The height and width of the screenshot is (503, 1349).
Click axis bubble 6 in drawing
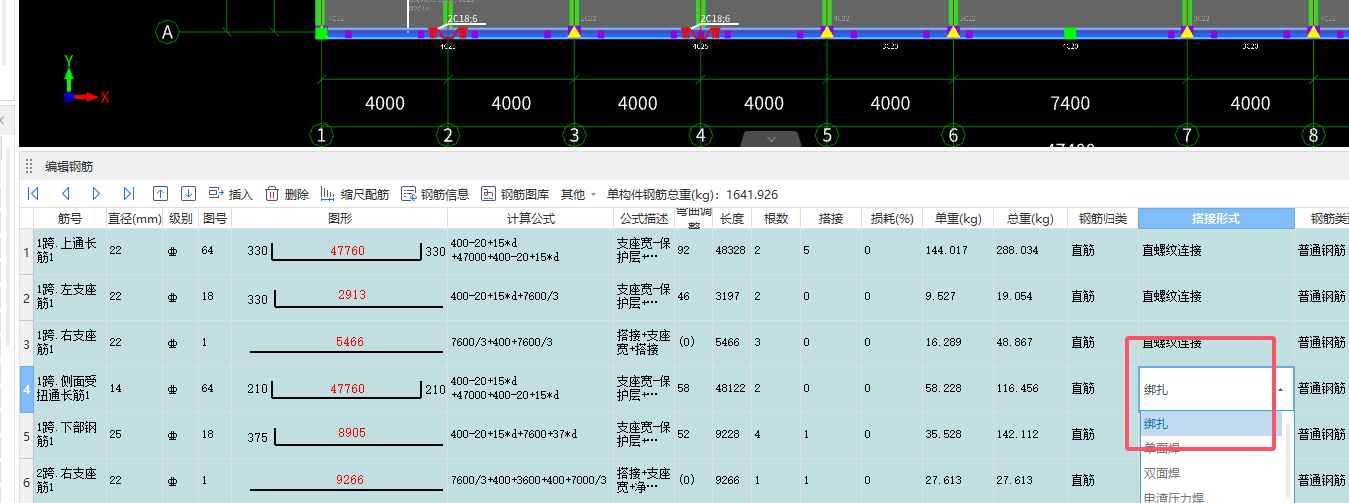[x=953, y=135]
